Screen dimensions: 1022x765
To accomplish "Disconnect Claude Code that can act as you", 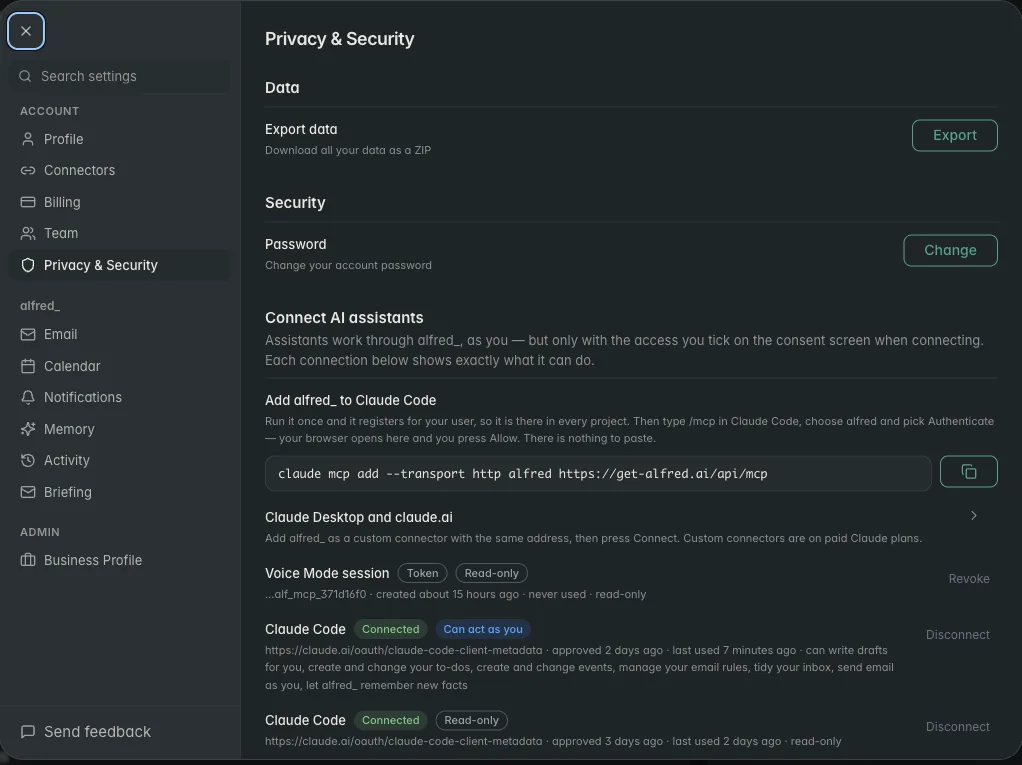I will click(x=957, y=635).
